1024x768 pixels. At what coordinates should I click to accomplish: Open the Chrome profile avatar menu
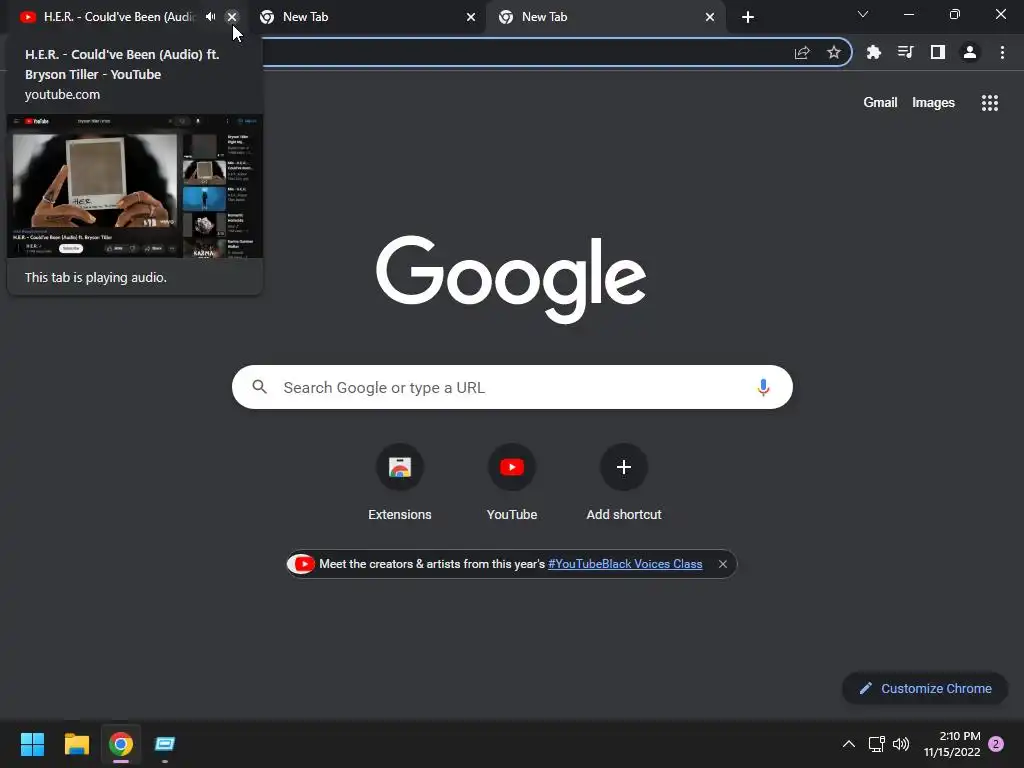pyautogui.click(x=970, y=52)
